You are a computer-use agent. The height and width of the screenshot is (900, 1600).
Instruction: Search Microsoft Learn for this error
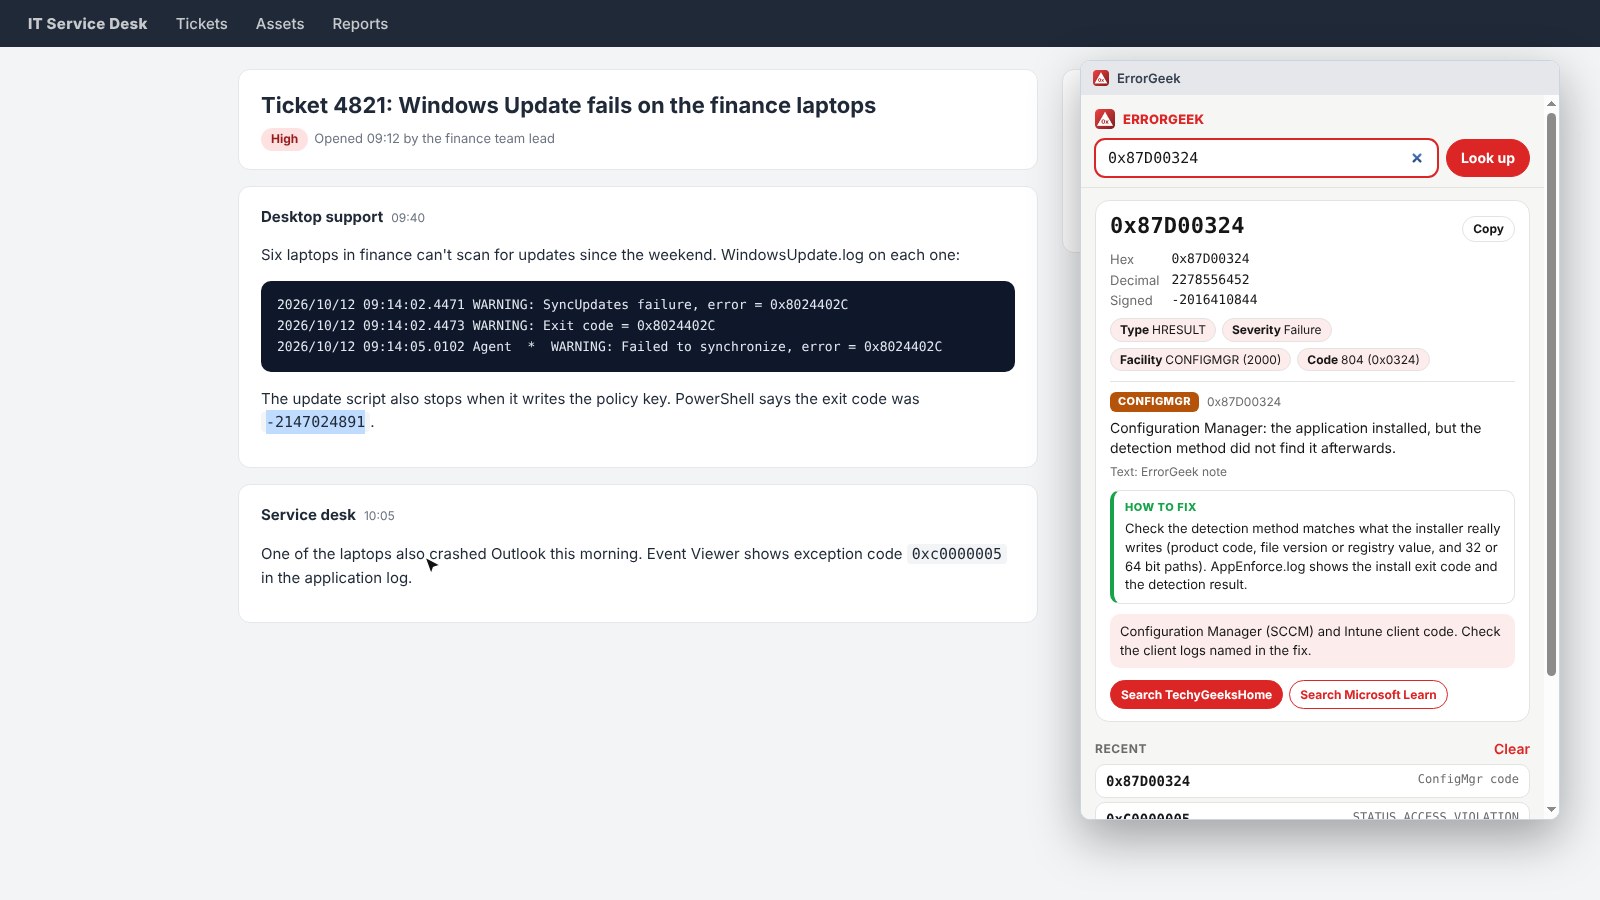pos(1368,695)
